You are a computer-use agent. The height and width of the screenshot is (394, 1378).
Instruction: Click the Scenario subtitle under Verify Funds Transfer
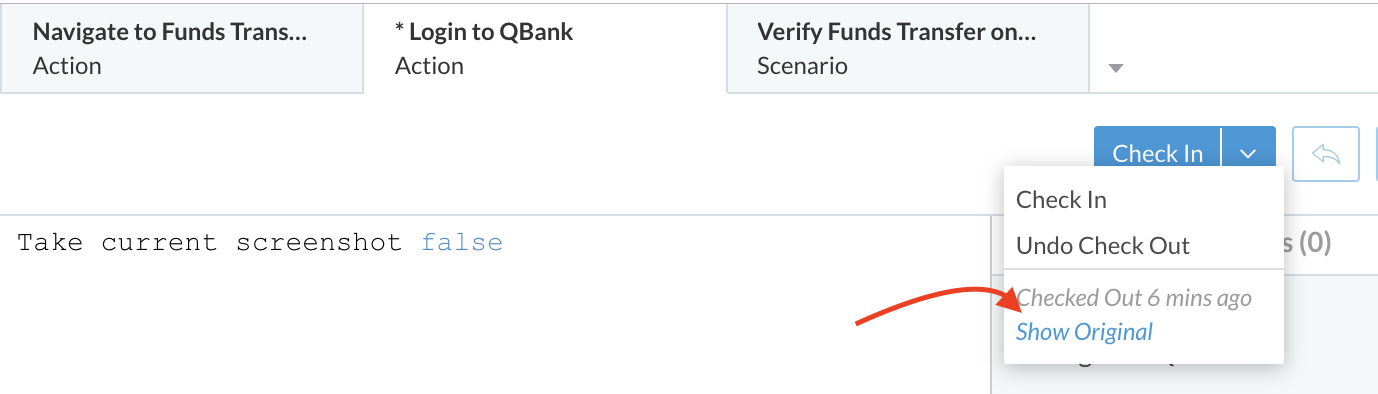[802, 66]
